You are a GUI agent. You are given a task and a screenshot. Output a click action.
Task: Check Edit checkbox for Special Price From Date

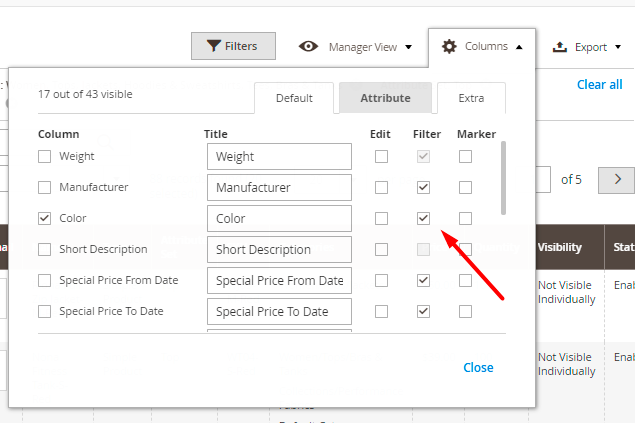[x=382, y=281]
